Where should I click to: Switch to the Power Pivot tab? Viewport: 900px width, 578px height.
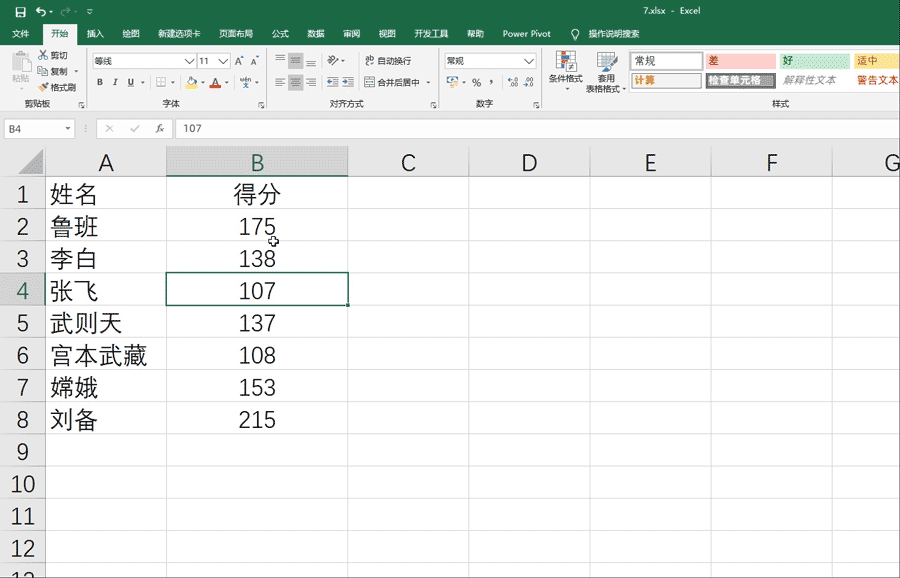[x=526, y=34]
